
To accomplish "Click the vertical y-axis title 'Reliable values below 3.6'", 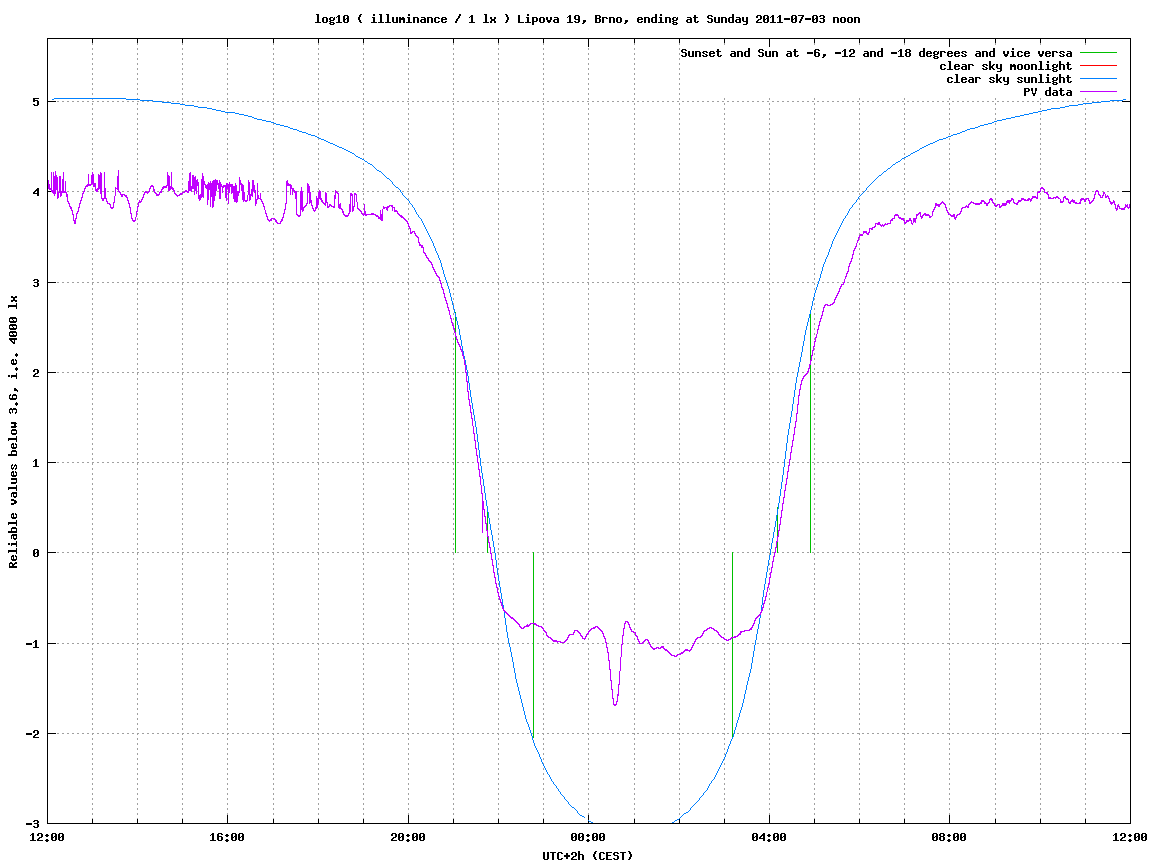I will coord(13,432).
